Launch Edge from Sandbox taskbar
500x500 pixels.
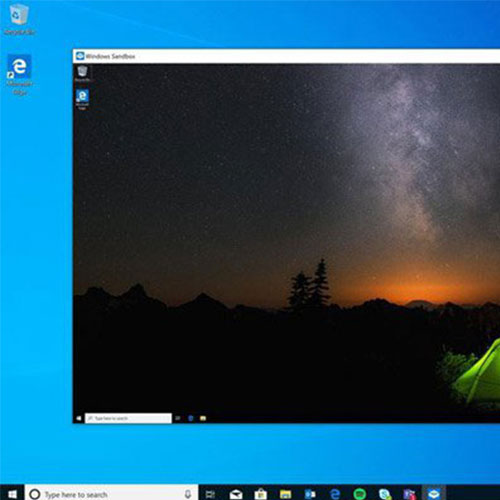(191, 418)
